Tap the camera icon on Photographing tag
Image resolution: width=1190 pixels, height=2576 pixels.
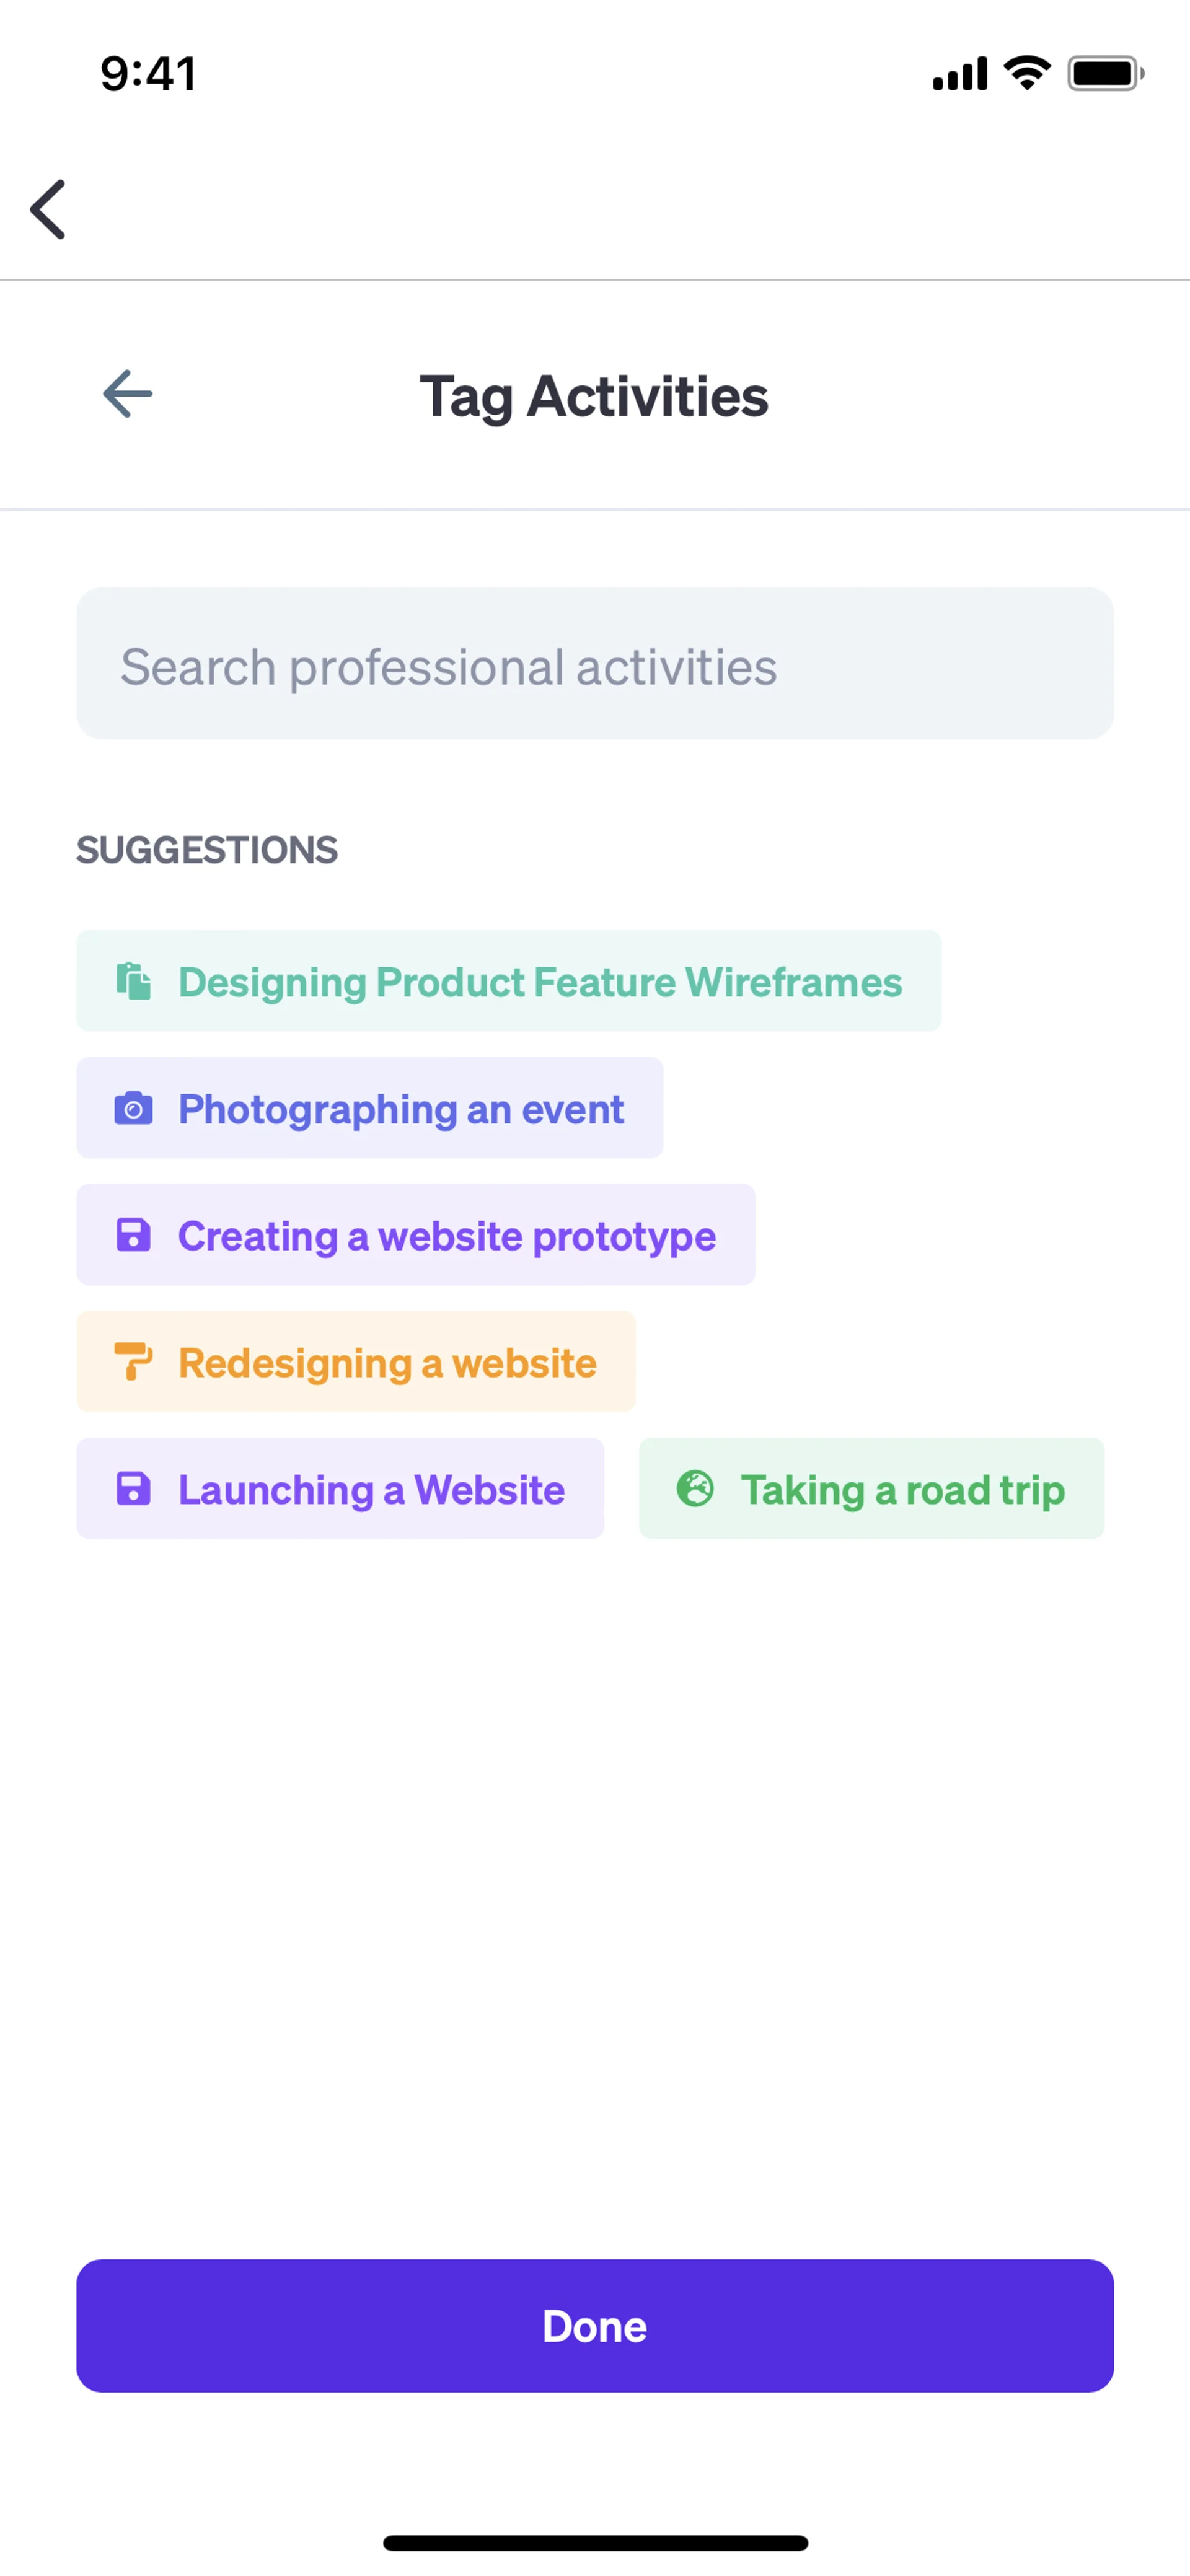[x=133, y=1108]
